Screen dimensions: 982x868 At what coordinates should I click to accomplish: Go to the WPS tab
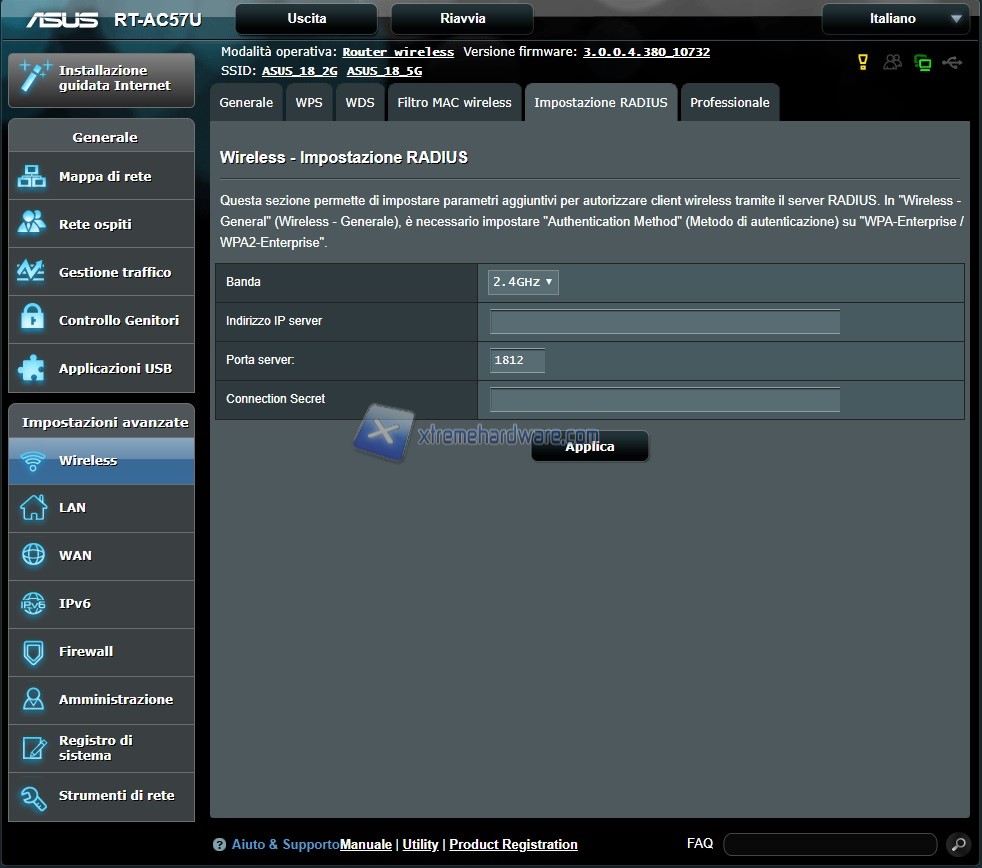tap(309, 103)
